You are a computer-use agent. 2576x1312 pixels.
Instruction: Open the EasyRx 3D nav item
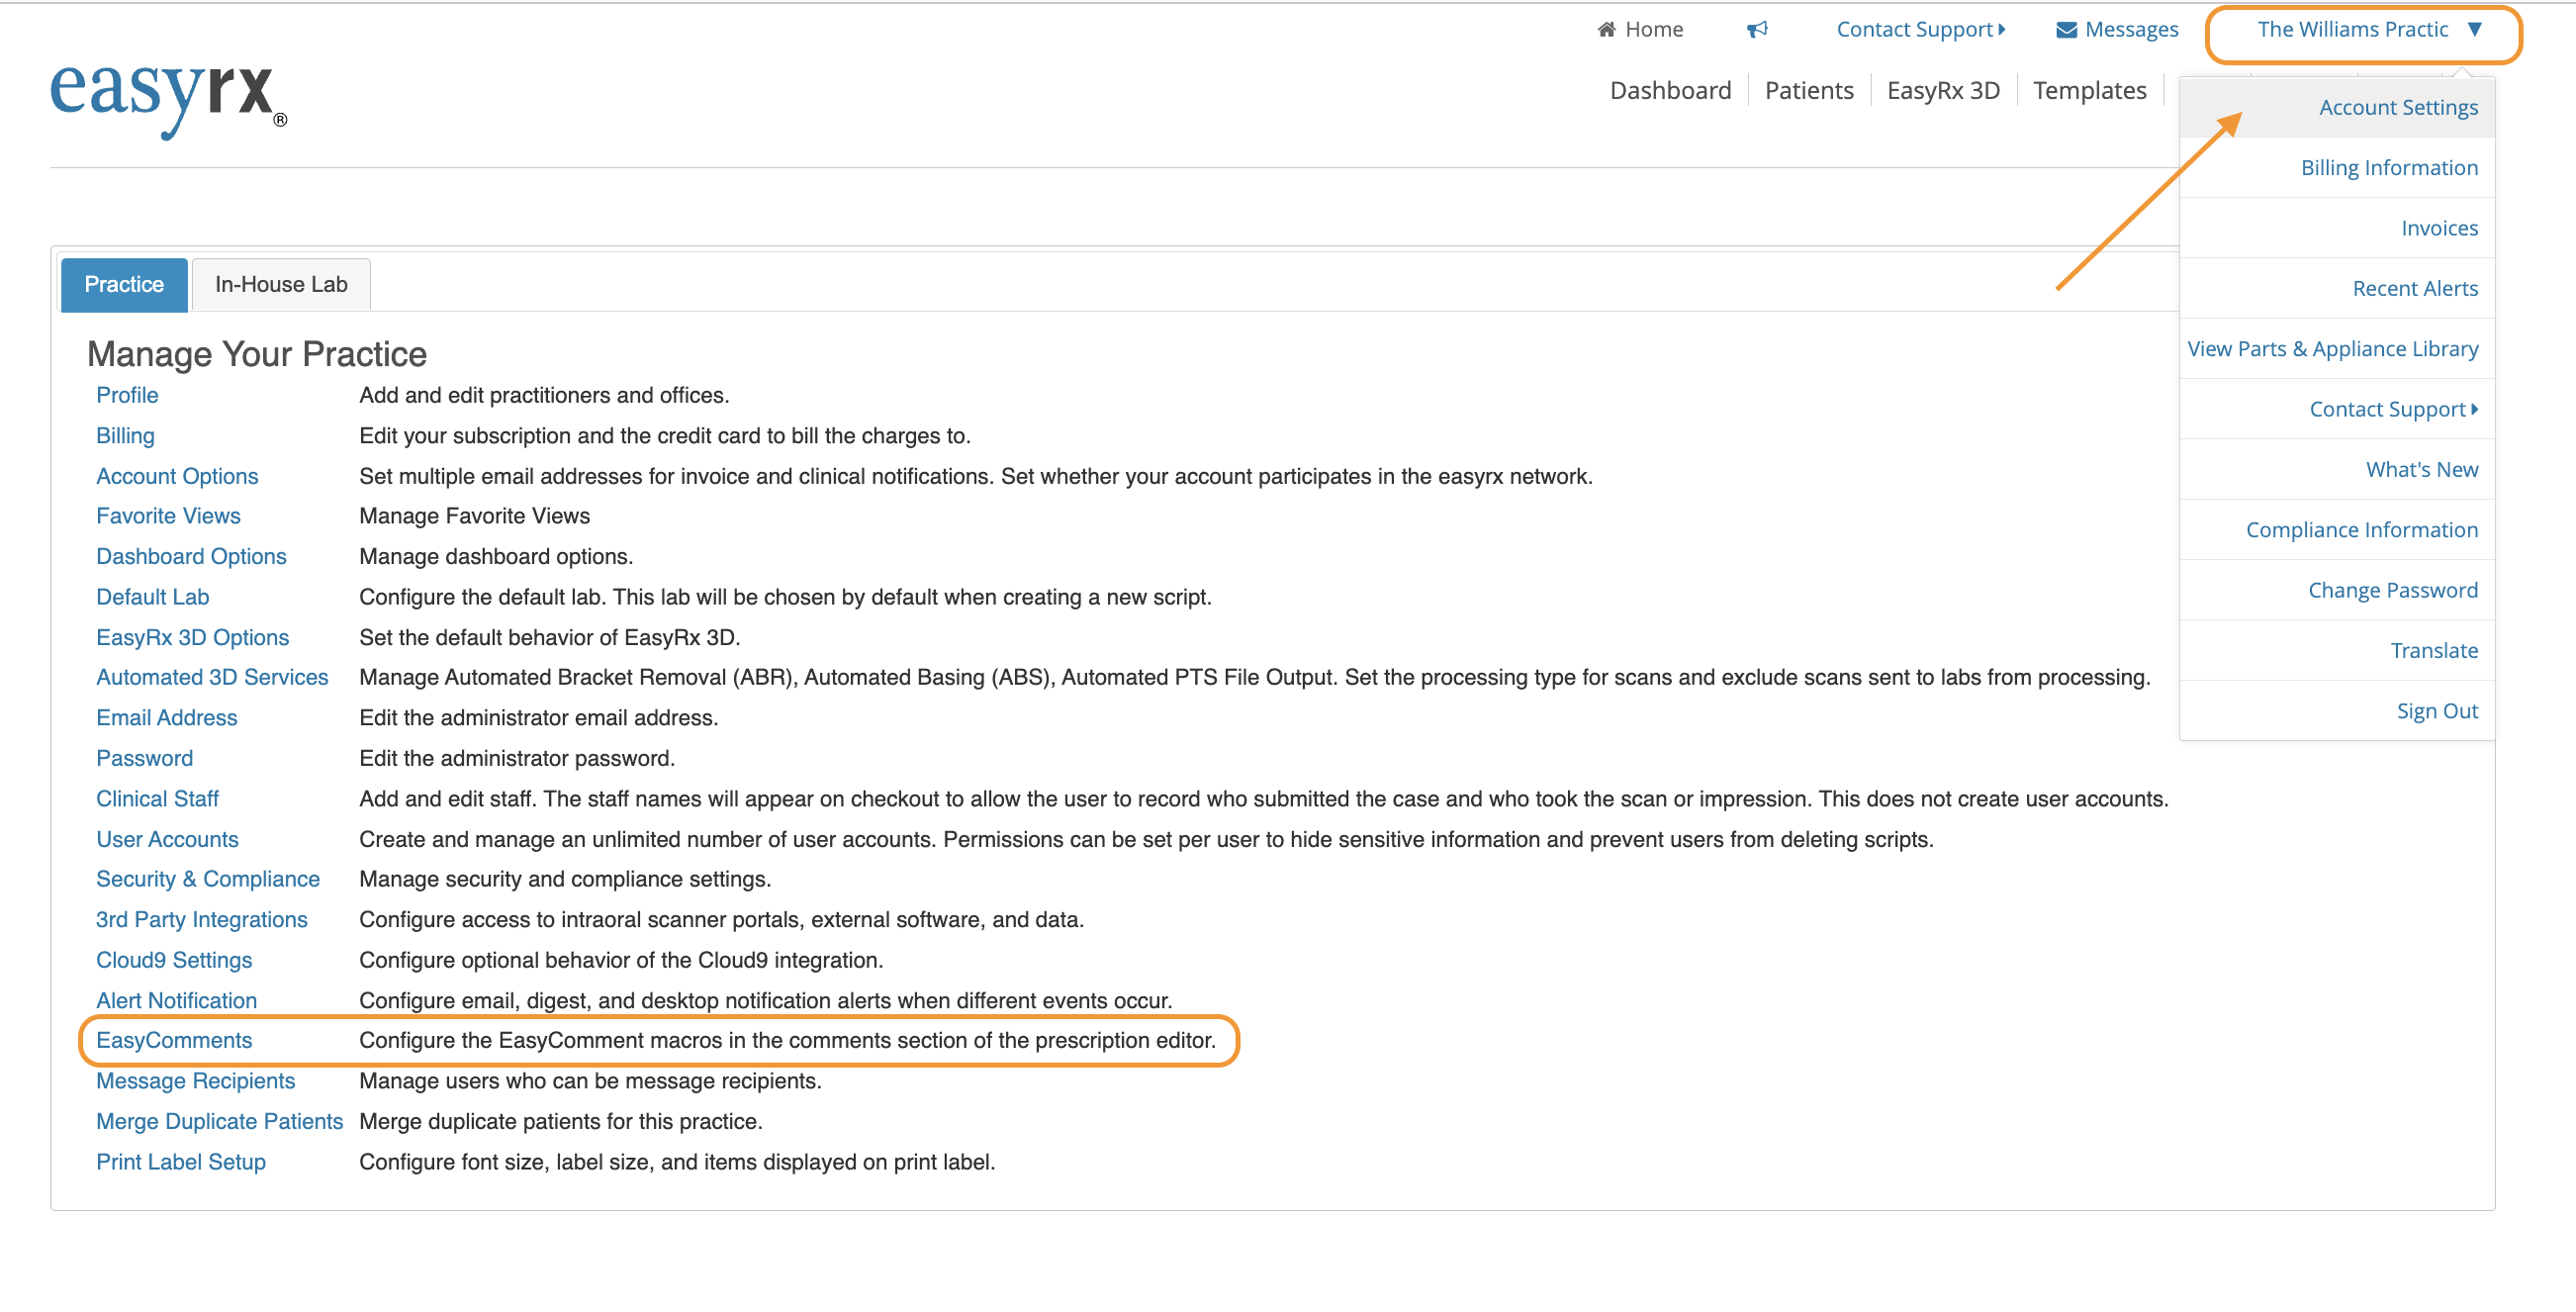pos(1943,90)
